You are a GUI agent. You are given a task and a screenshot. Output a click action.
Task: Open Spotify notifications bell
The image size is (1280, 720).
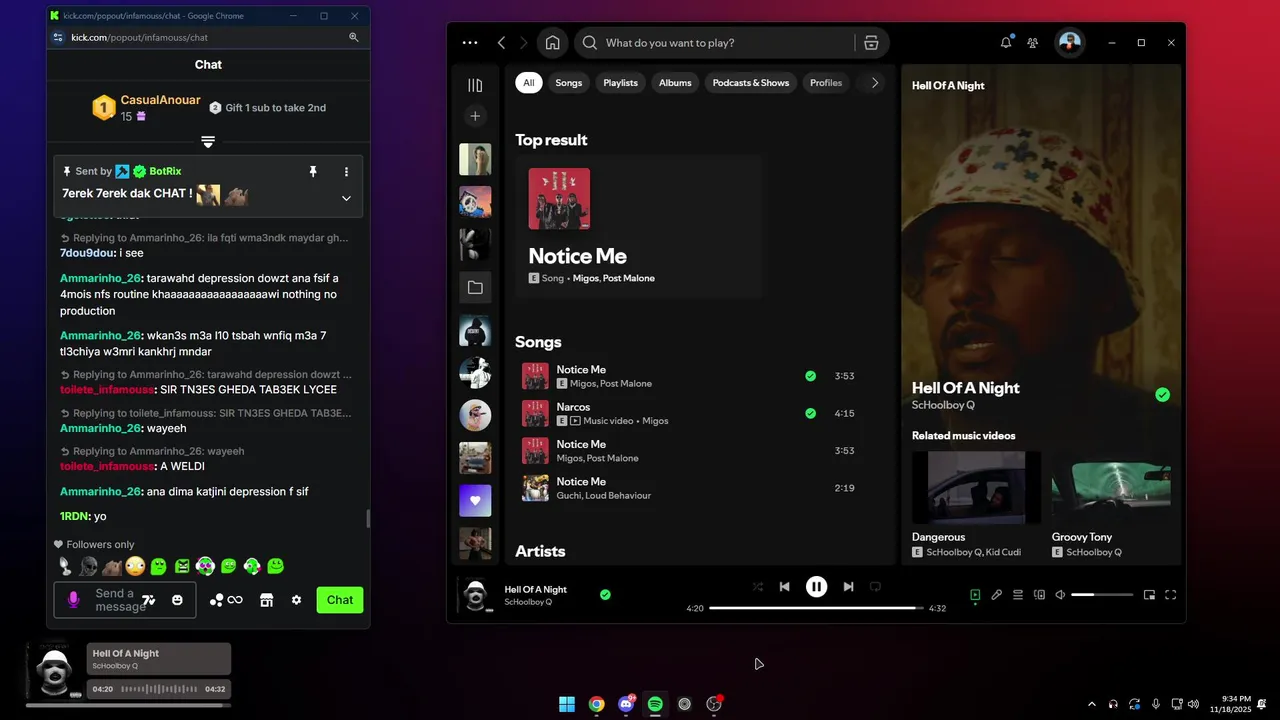(1006, 43)
